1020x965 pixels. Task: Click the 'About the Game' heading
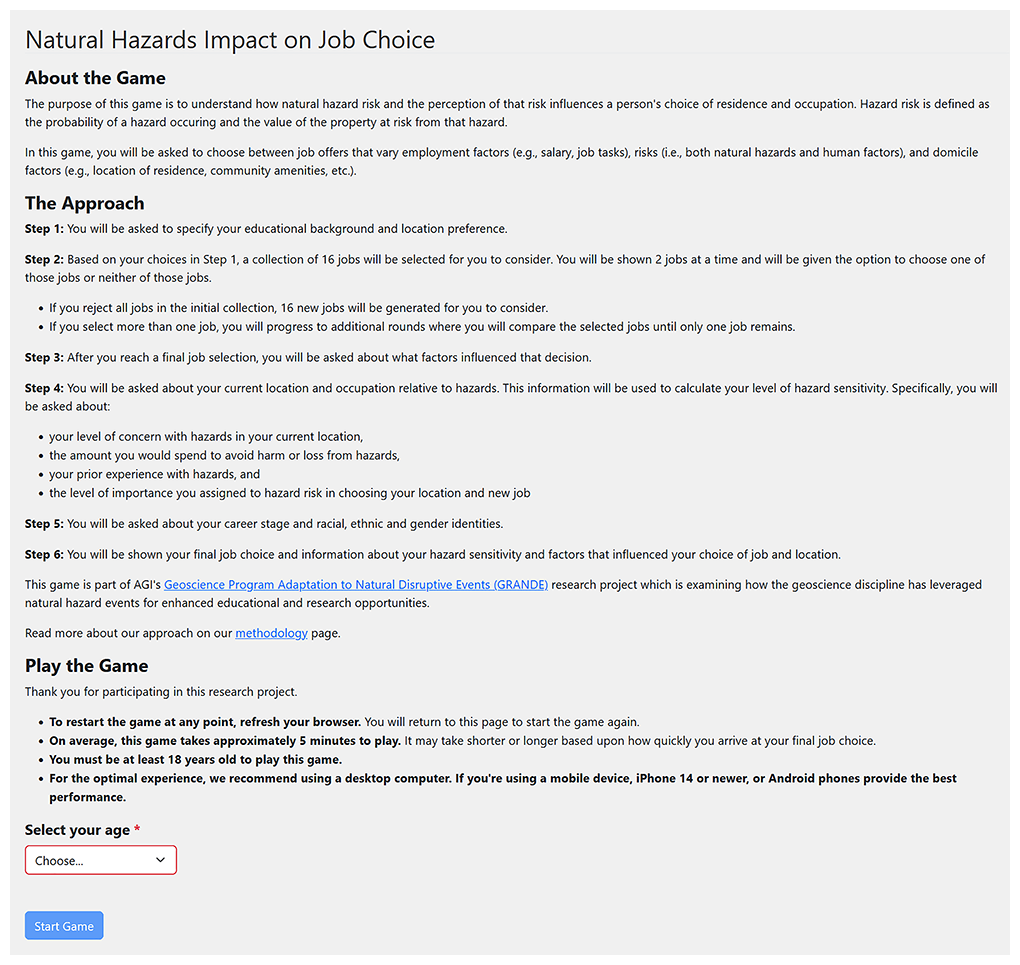coord(95,78)
